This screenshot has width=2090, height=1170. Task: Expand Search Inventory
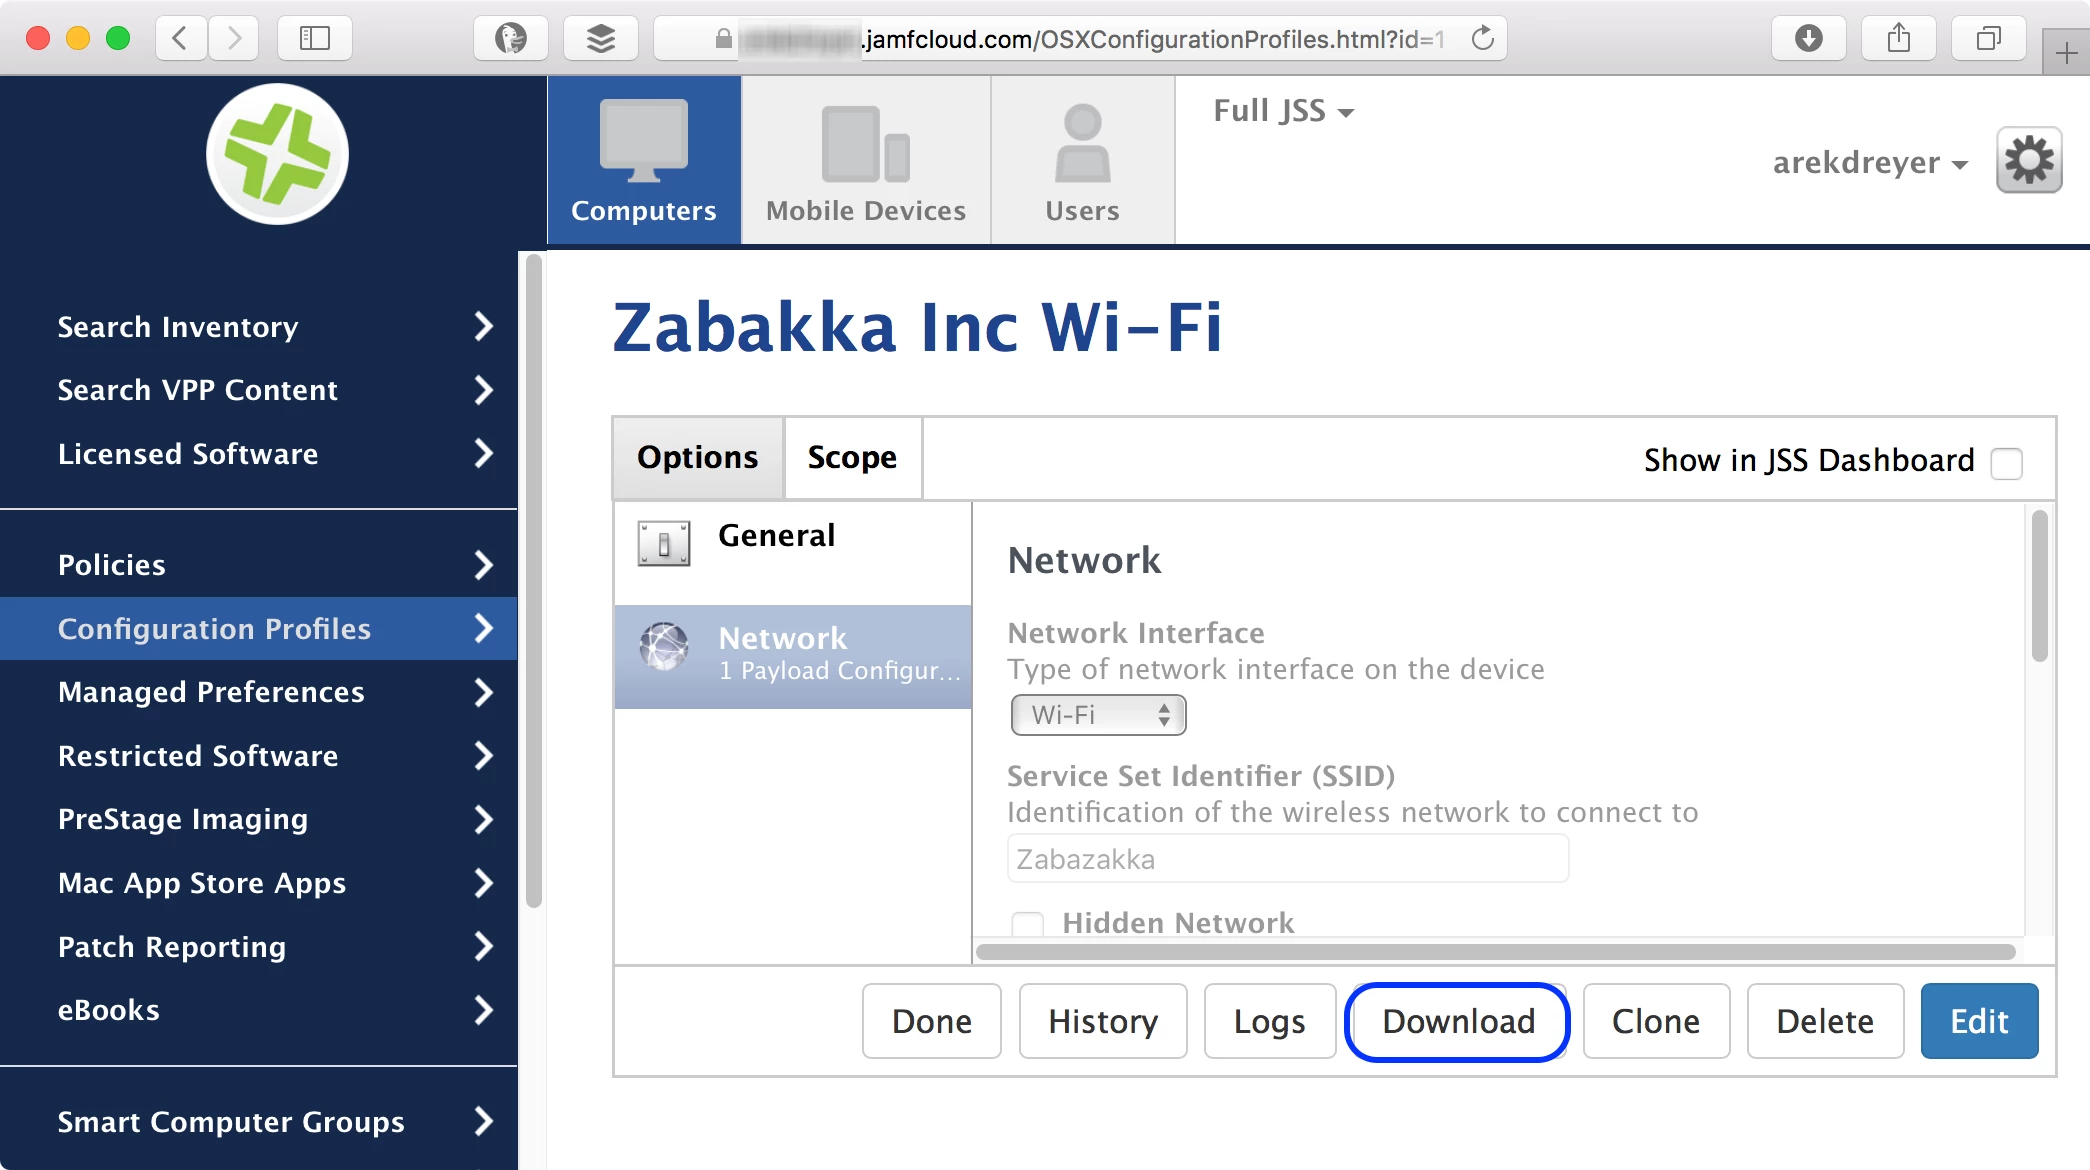pos(259,327)
